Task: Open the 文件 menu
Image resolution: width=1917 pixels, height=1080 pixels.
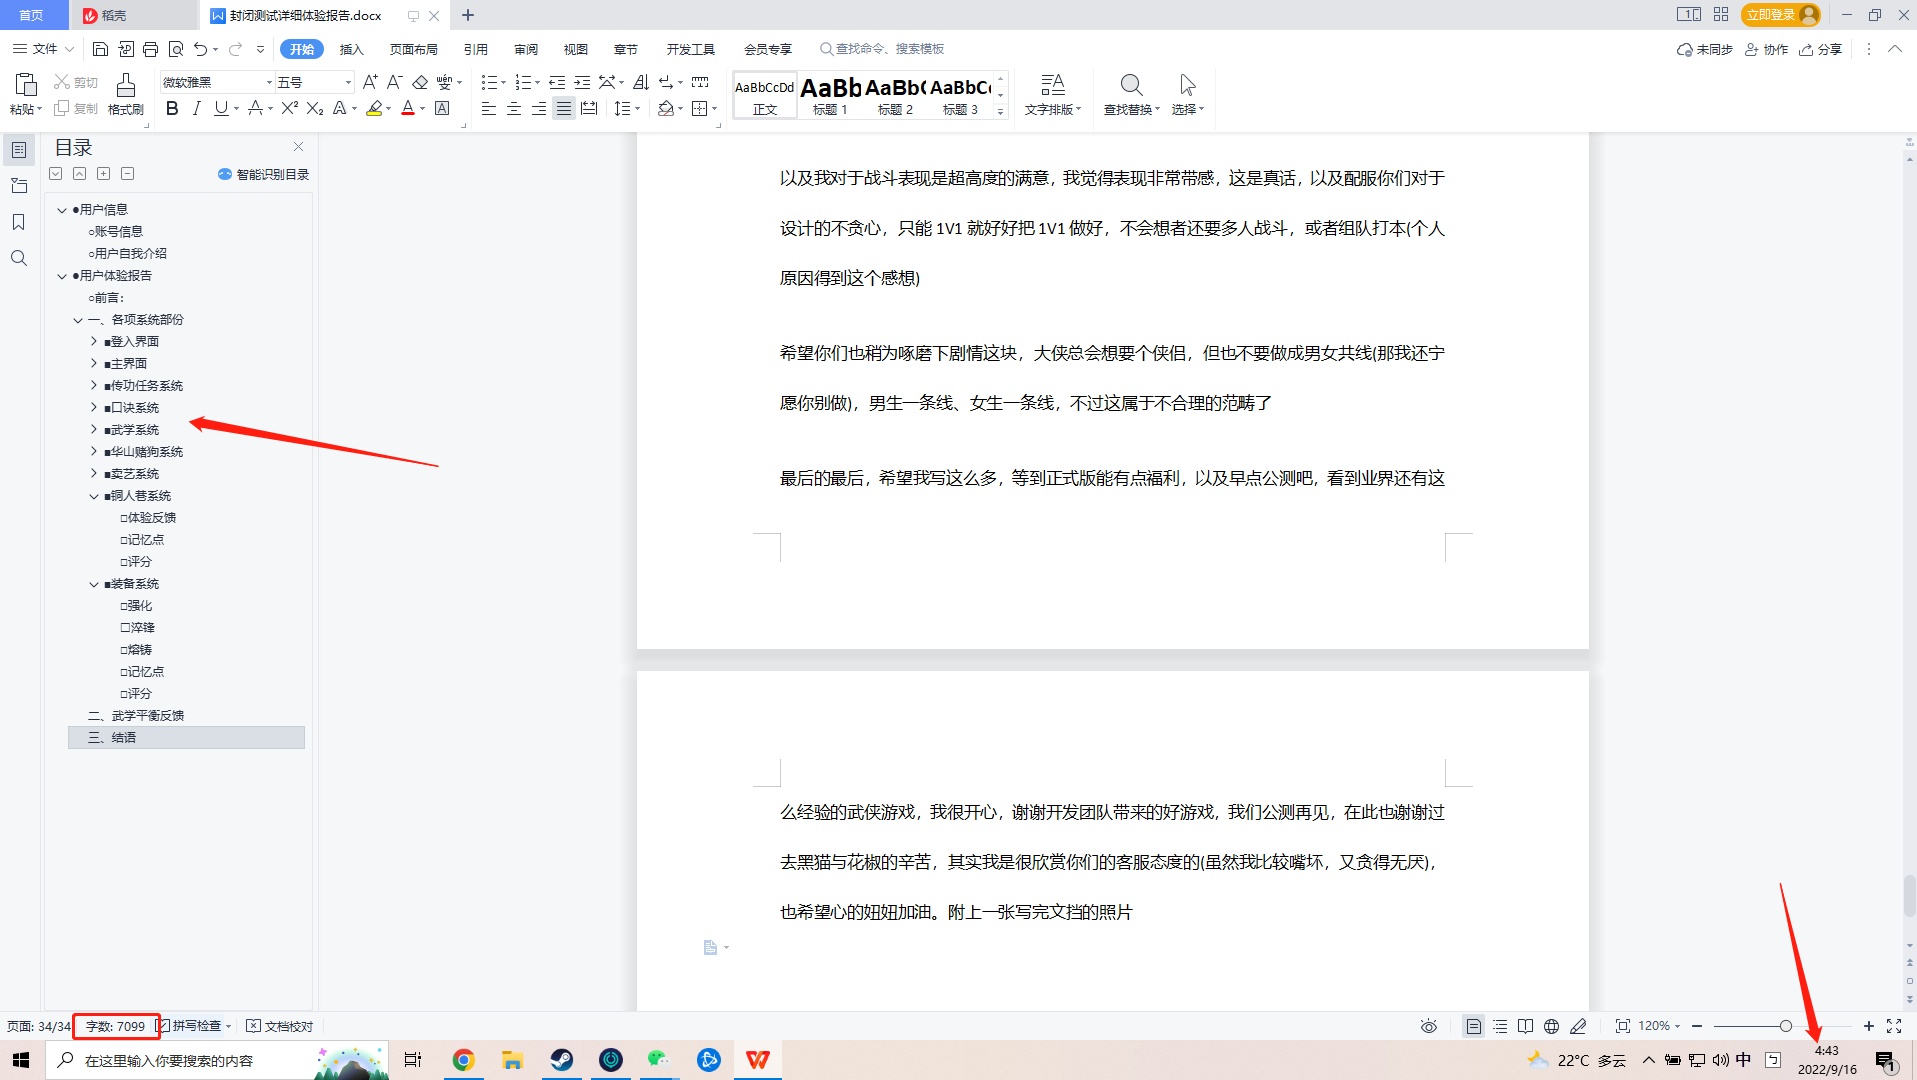Action: click(x=44, y=49)
